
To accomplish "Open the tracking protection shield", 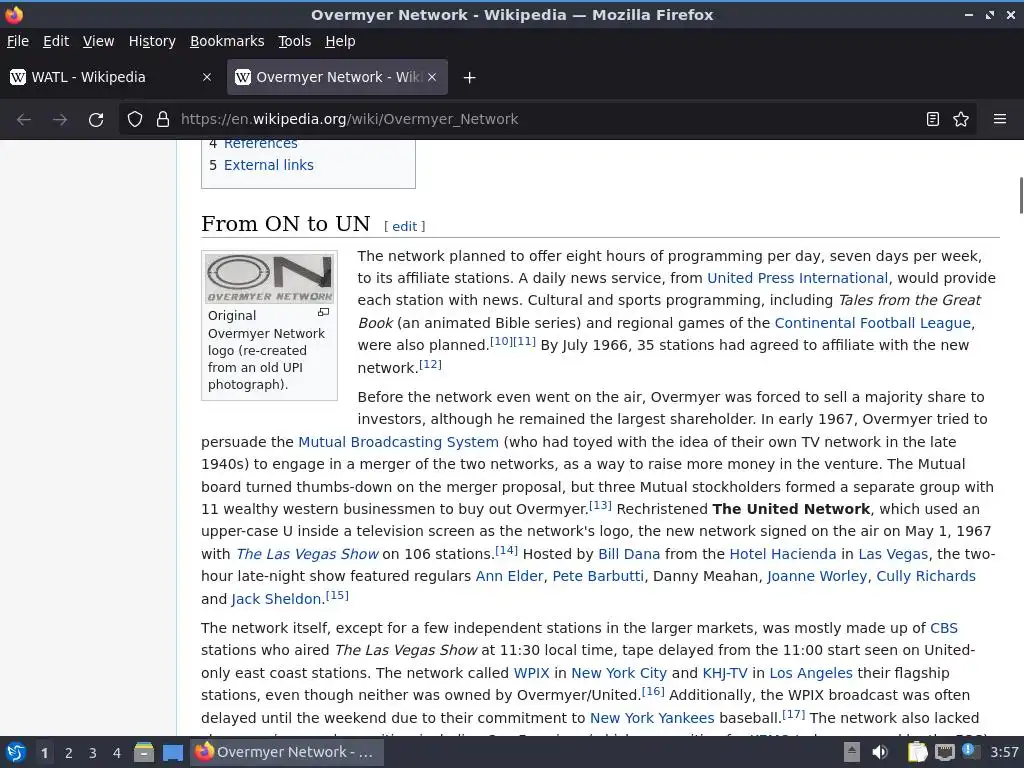I will point(135,120).
